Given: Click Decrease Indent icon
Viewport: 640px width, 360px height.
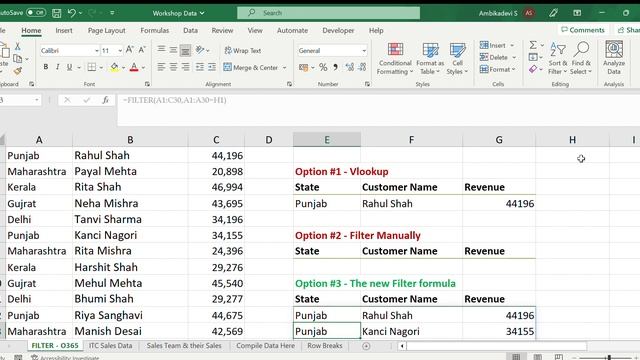Looking at the screenshot, I should [x=200, y=67].
